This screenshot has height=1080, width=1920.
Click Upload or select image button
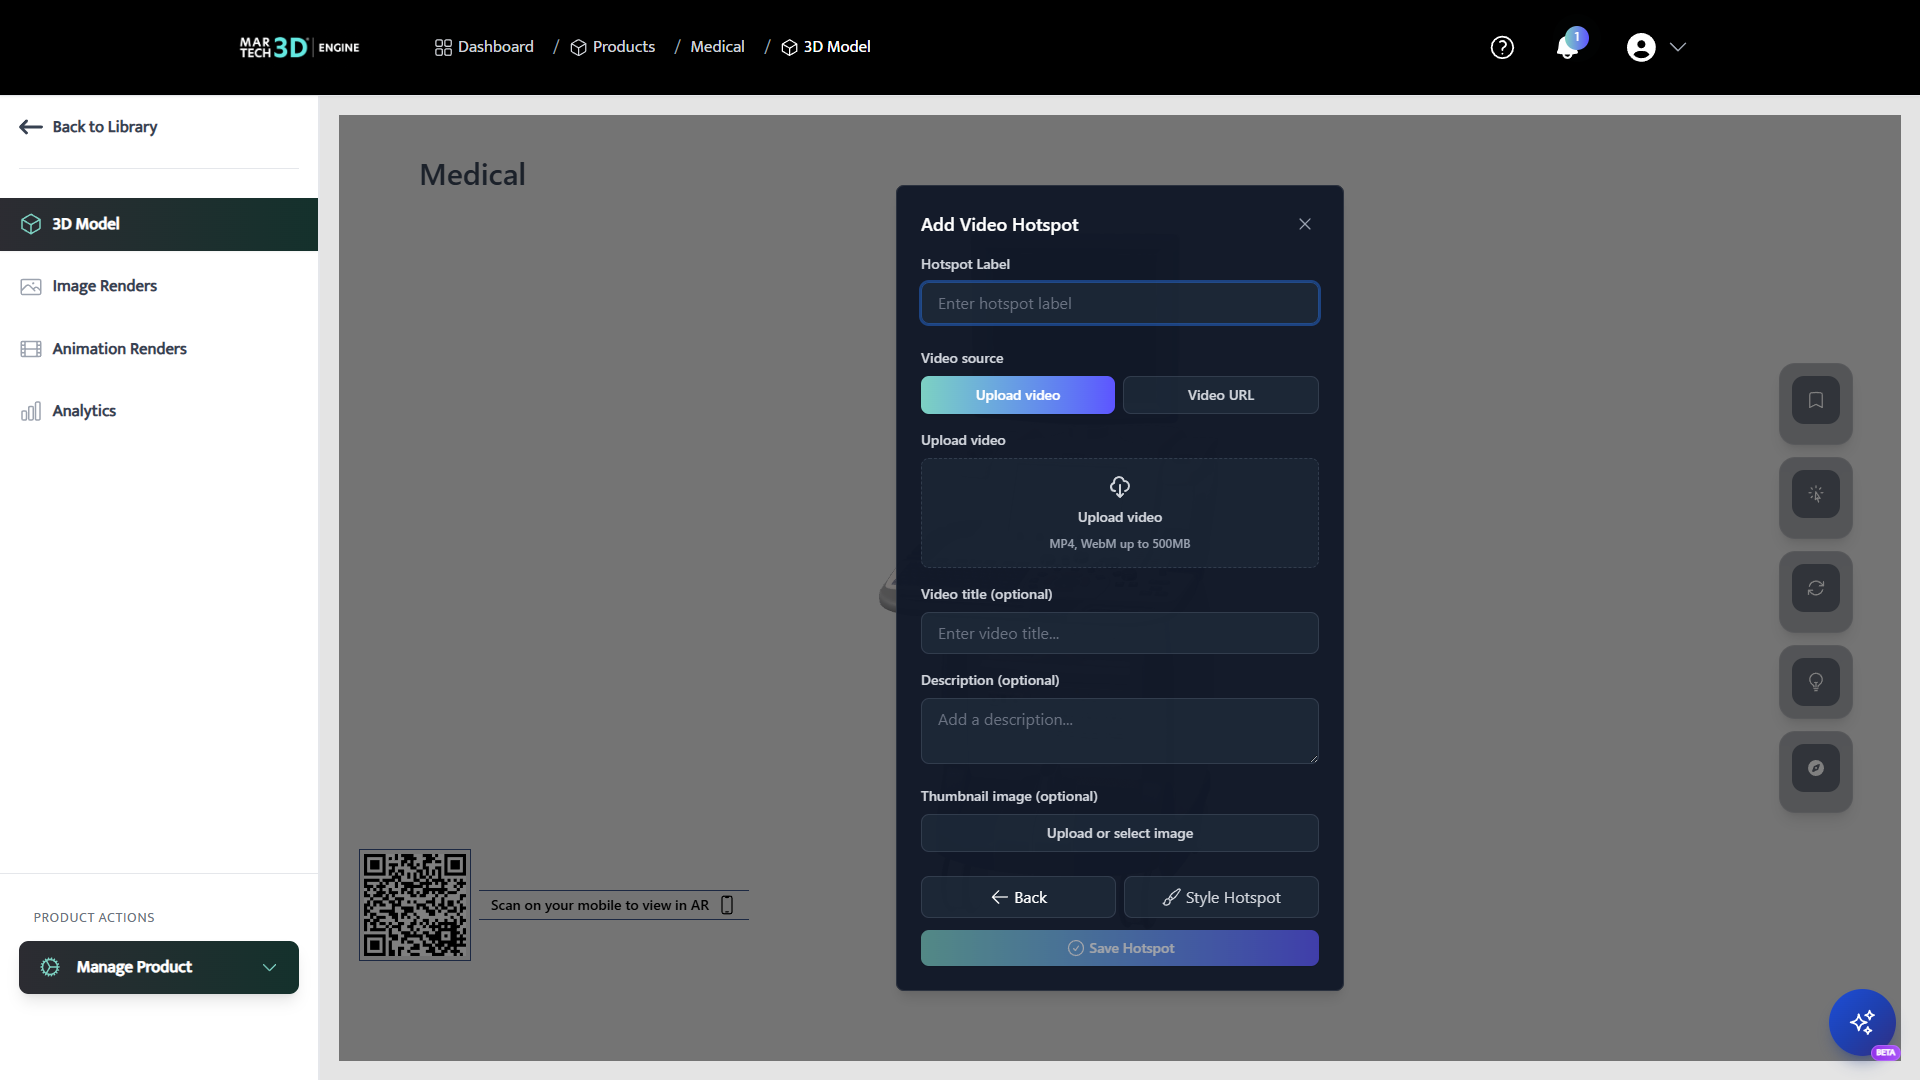[x=1120, y=833]
